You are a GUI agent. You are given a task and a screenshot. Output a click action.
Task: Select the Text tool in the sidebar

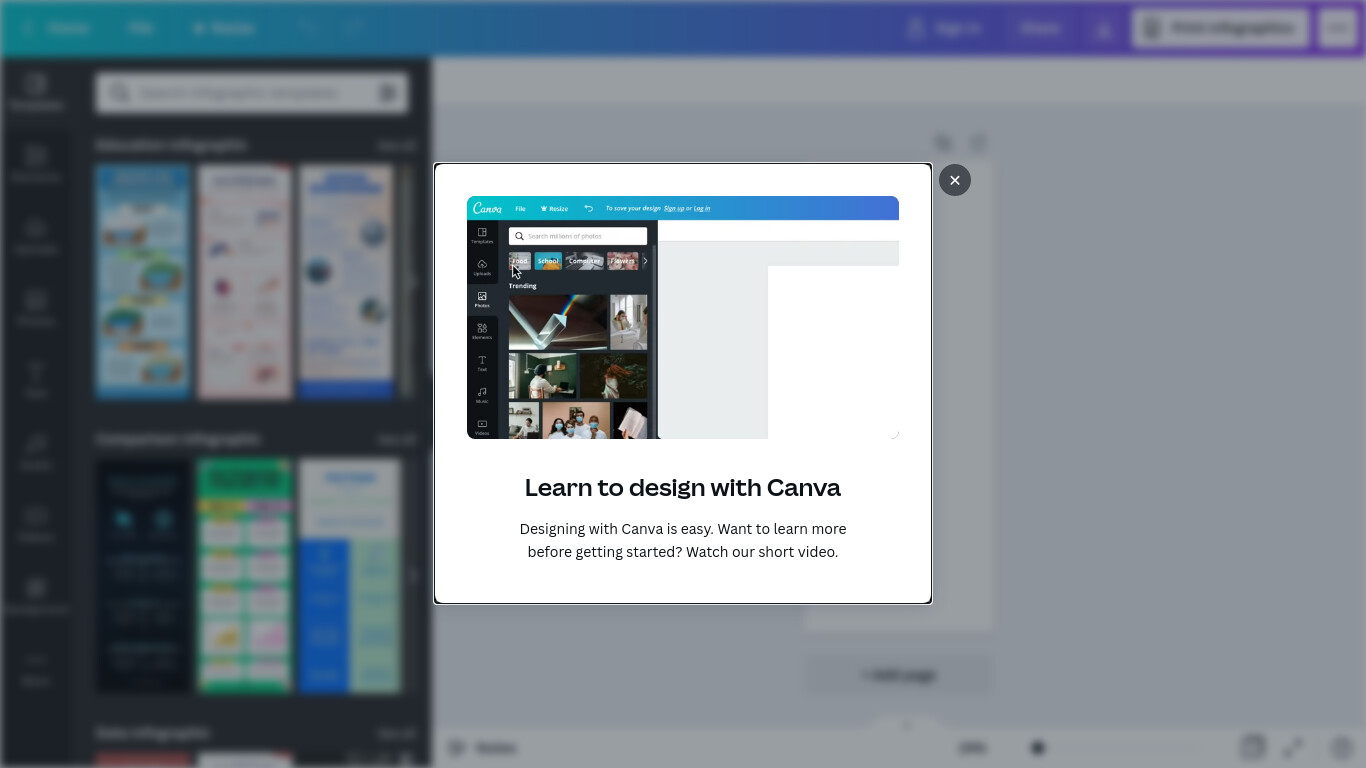(36, 379)
